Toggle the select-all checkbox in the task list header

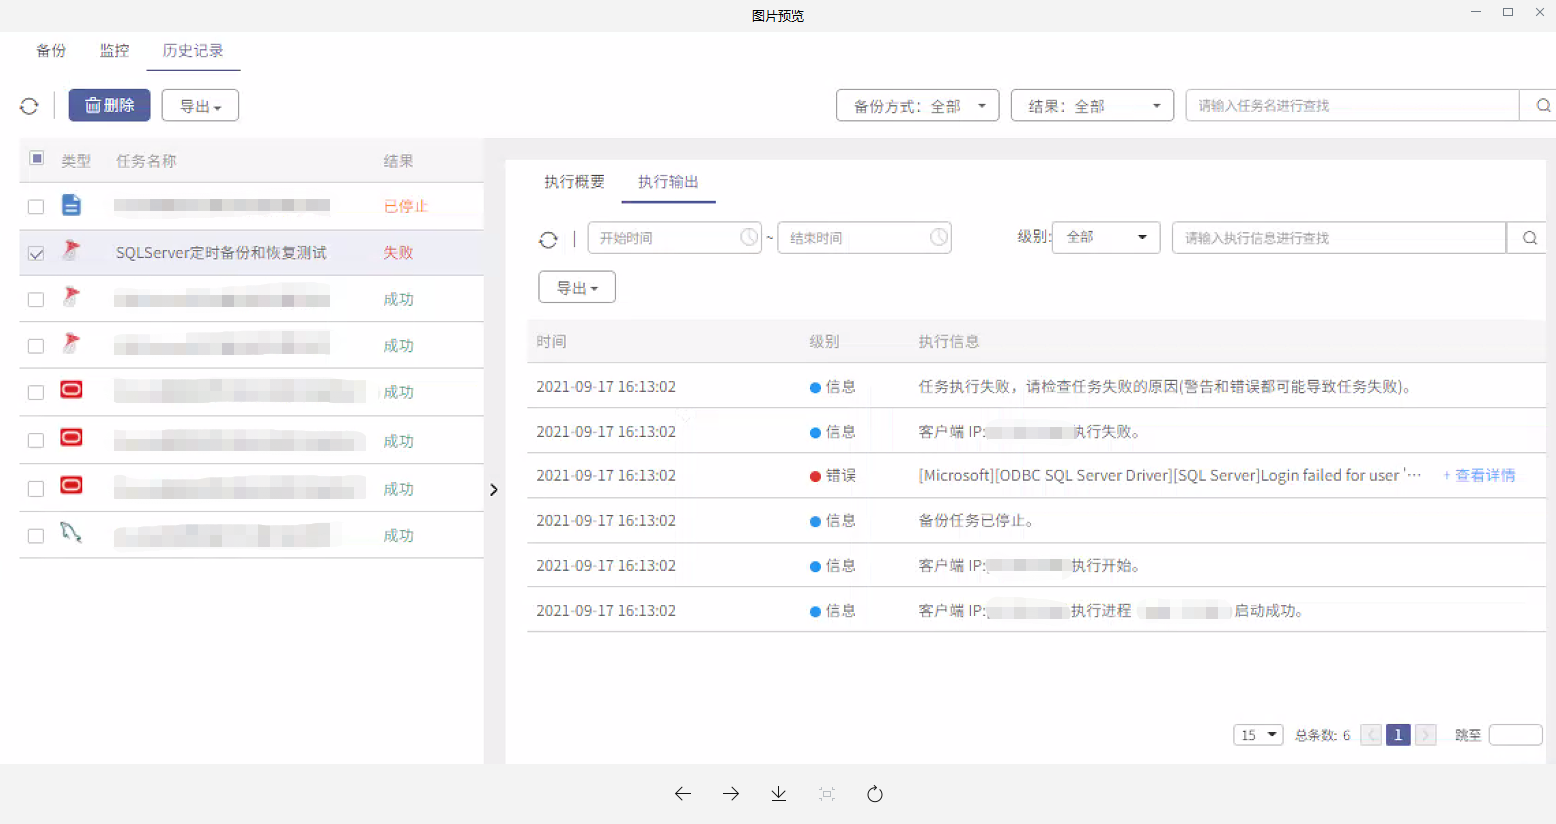click(x=36, y=158)
